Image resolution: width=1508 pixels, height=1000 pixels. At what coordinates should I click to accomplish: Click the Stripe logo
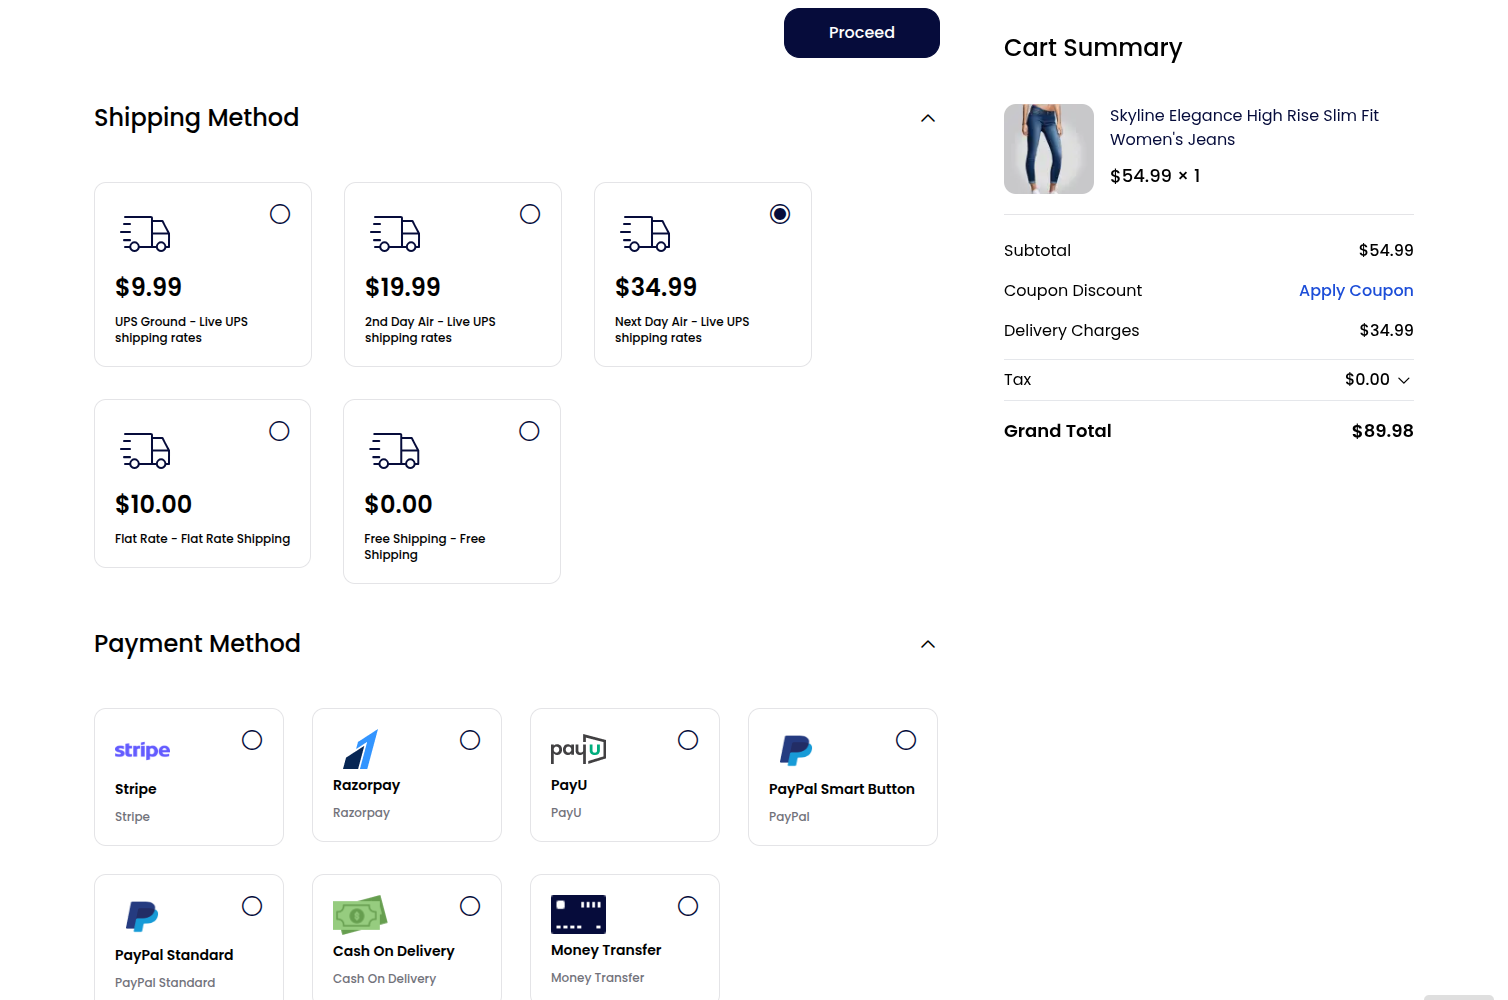(x=142, y=750)
